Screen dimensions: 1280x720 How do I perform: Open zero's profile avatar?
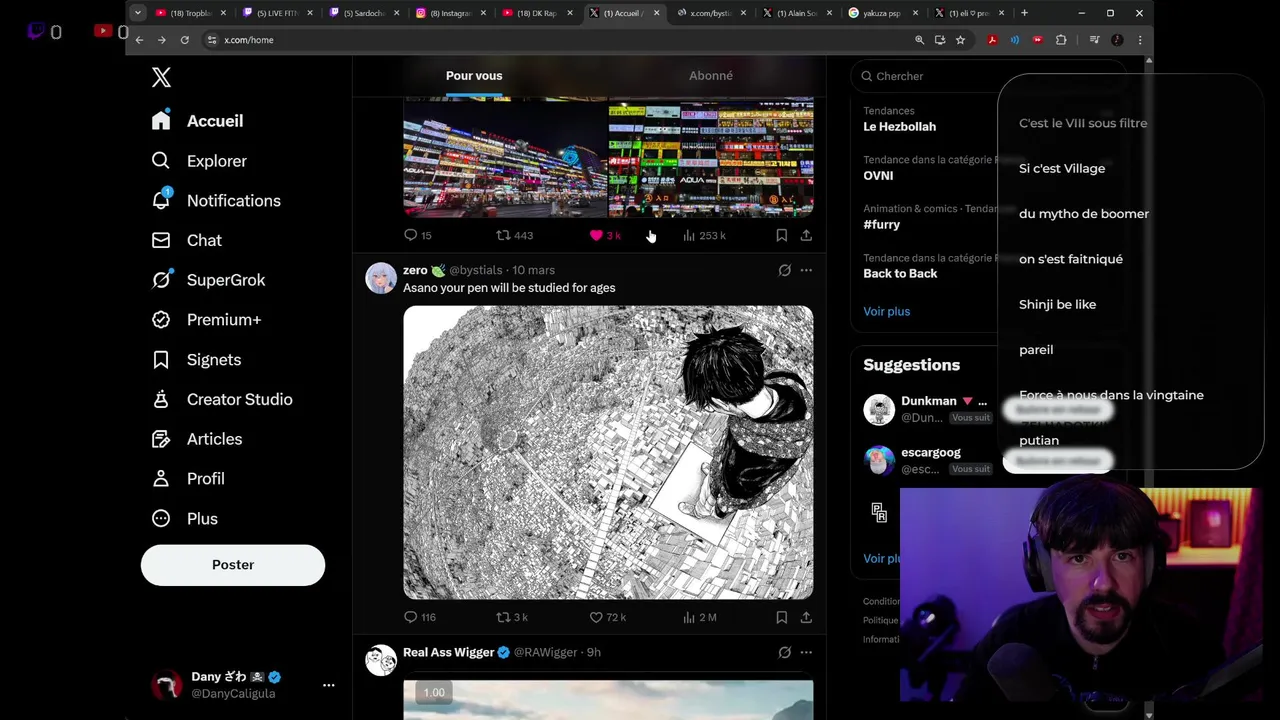(x=381, y=278)
